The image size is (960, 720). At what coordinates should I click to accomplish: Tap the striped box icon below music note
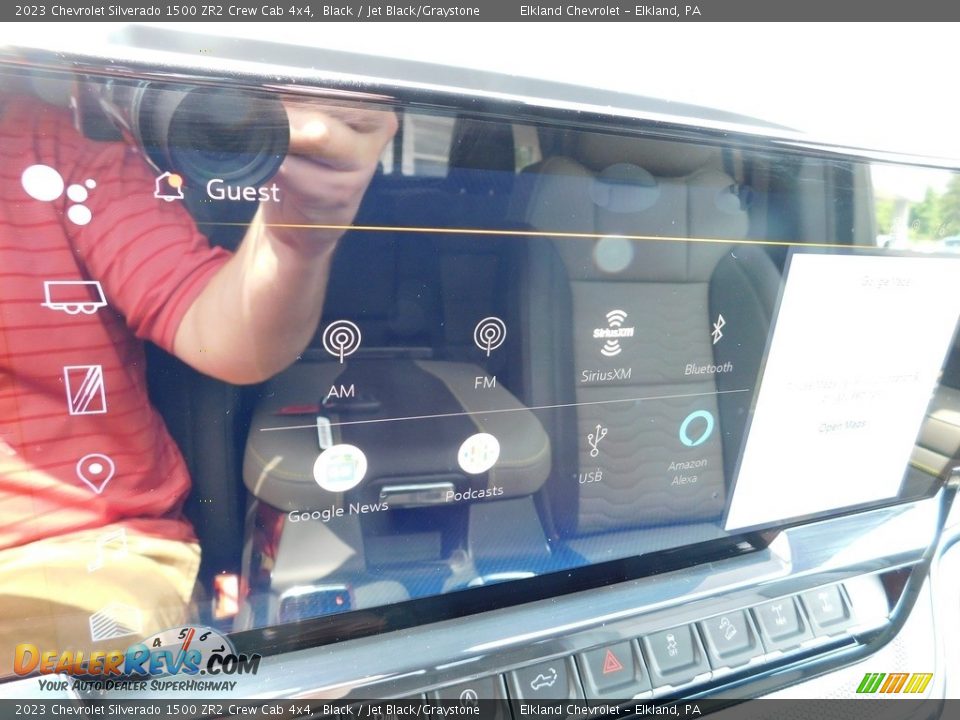pyautogui.click(x=114, y=620)
